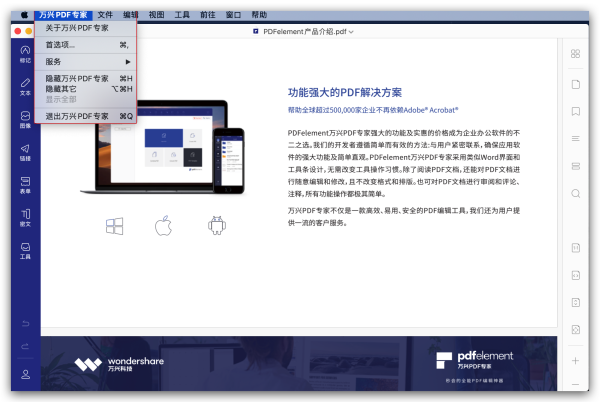
Task: Select the 图像 image tool
Action: pyautogui.click(x=25, y=120)
